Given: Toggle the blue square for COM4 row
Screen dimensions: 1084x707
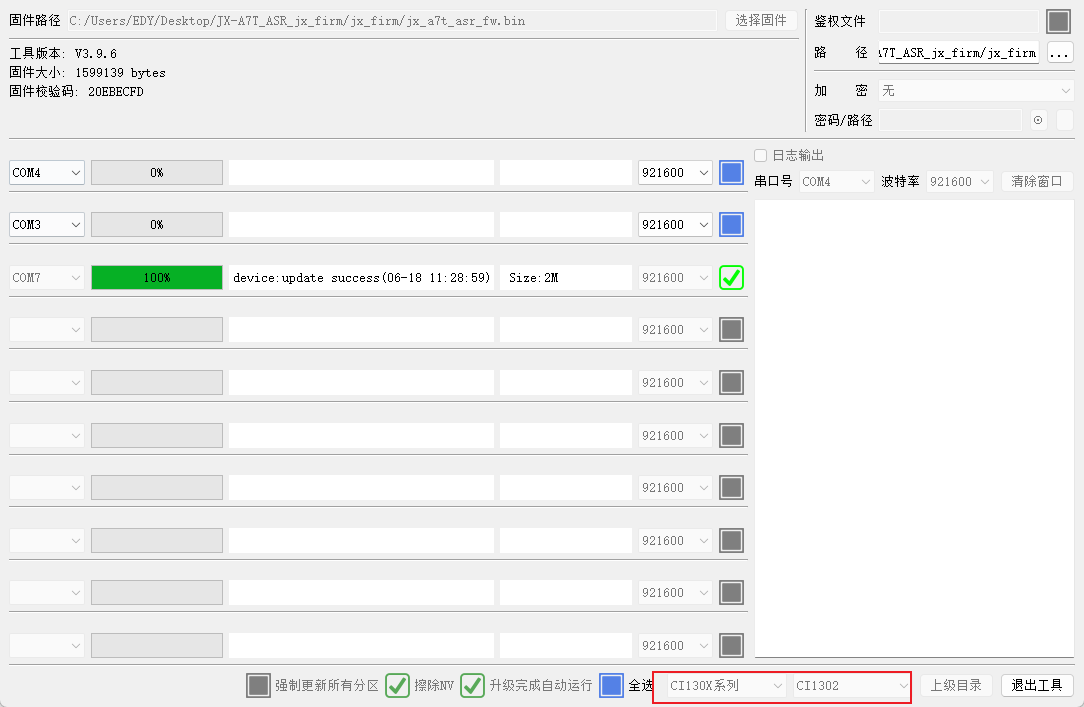Looking at the screenshot, I should [732, 173].
